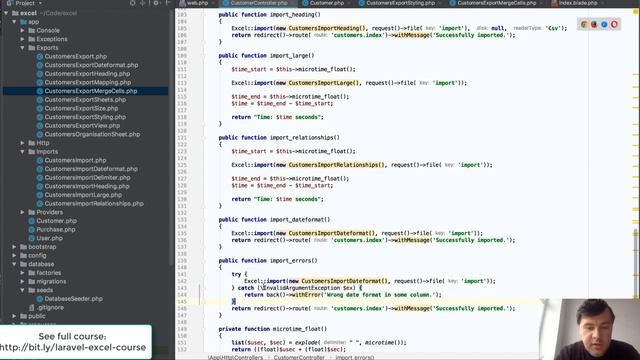Switch to CustomerController.php tab

click(259, 3)
